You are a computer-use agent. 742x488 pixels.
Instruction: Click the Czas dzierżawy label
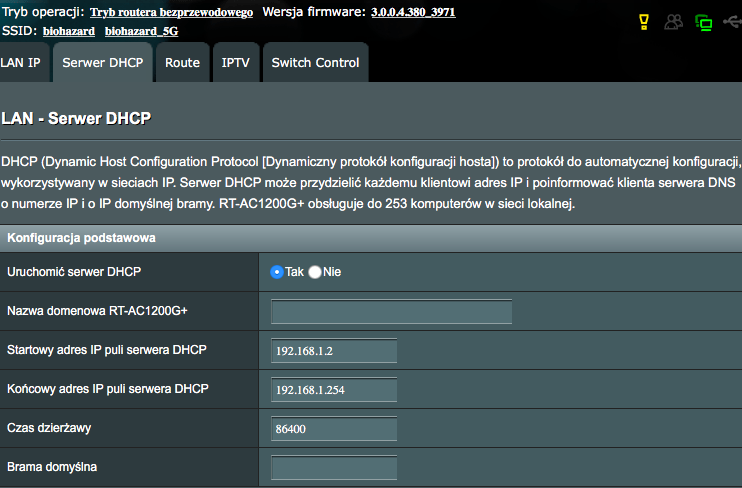pos(49,428)
